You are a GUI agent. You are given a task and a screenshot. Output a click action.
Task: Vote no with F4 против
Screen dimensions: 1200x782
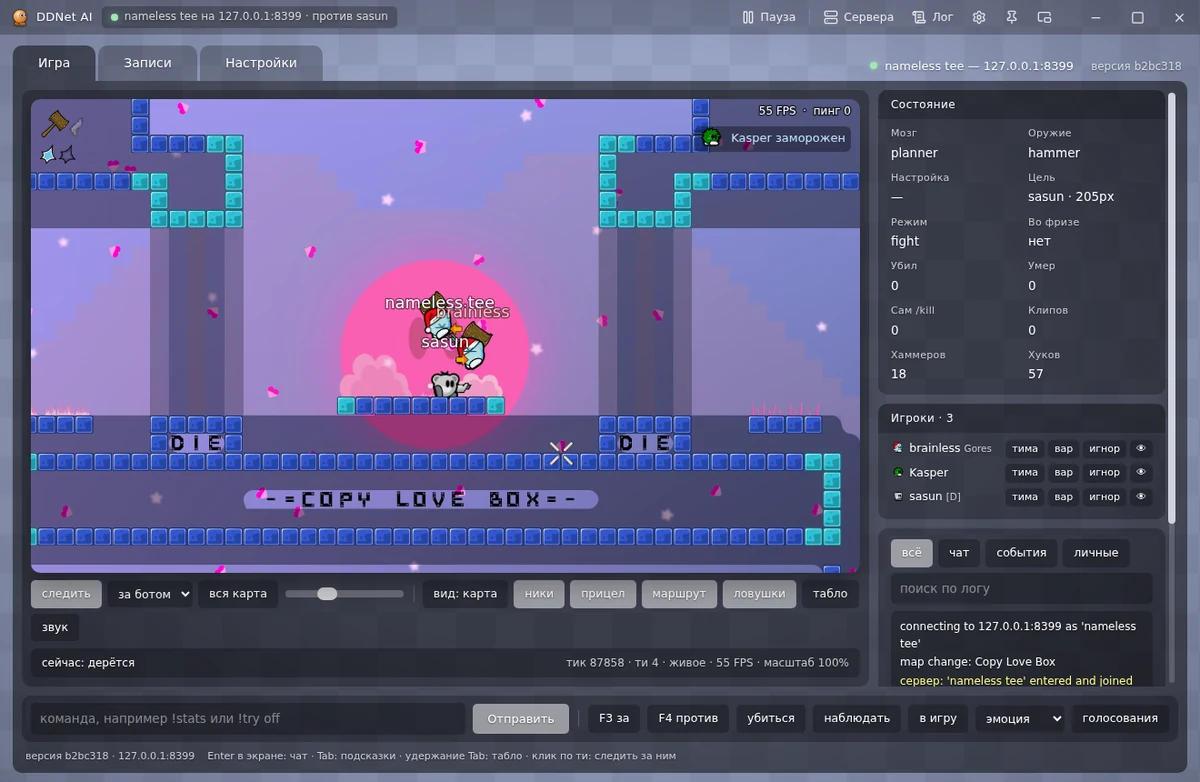point(688,718)
